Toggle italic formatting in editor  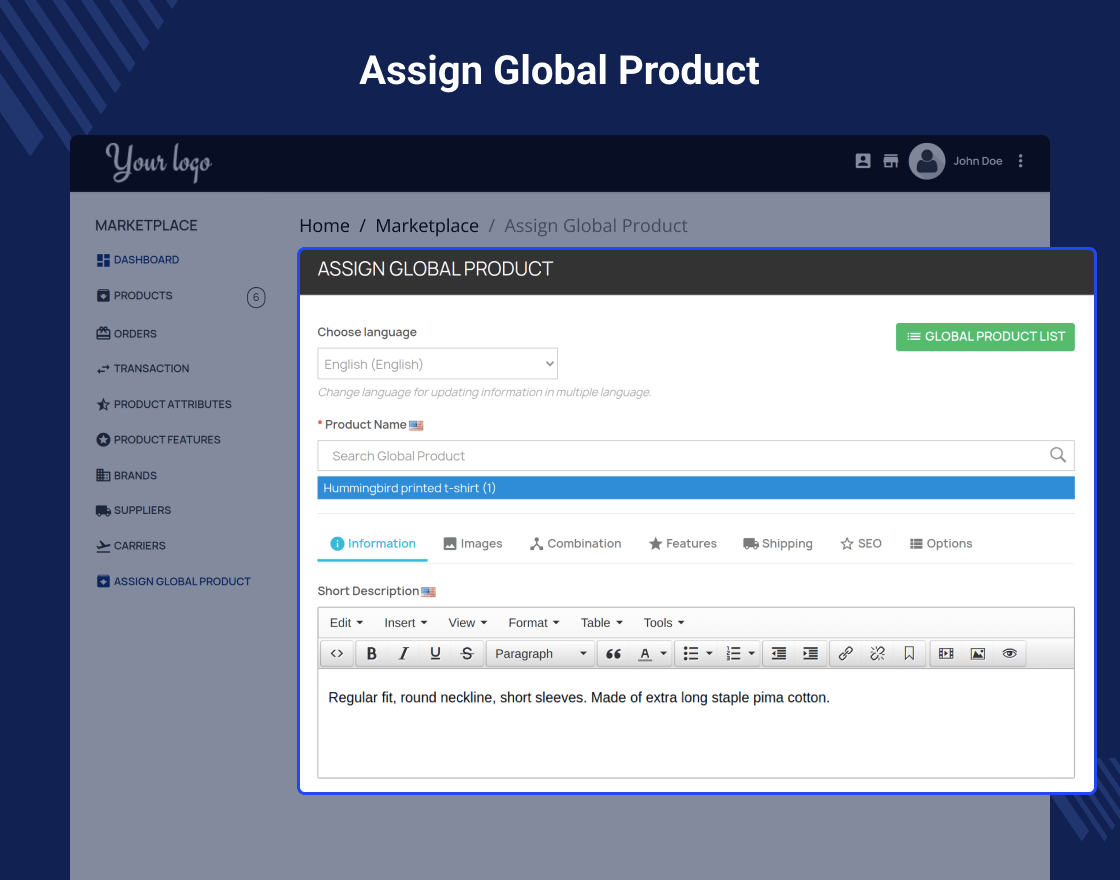point(403,654)
